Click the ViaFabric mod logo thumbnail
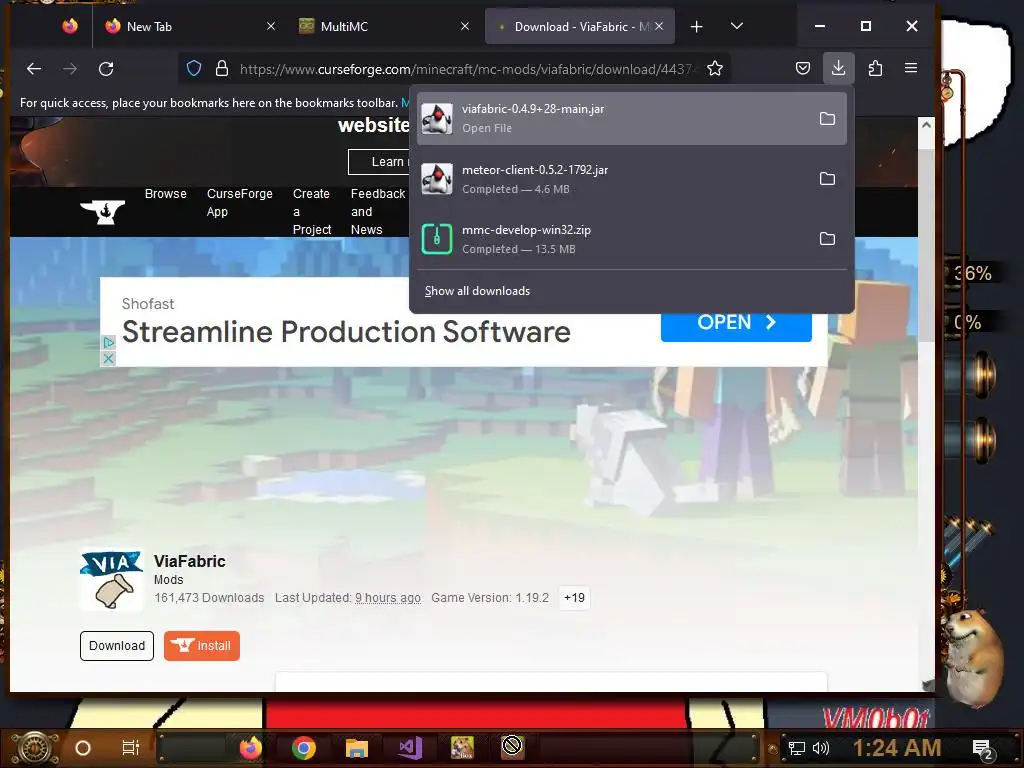The image size is (1024, 768). point(112,579)
